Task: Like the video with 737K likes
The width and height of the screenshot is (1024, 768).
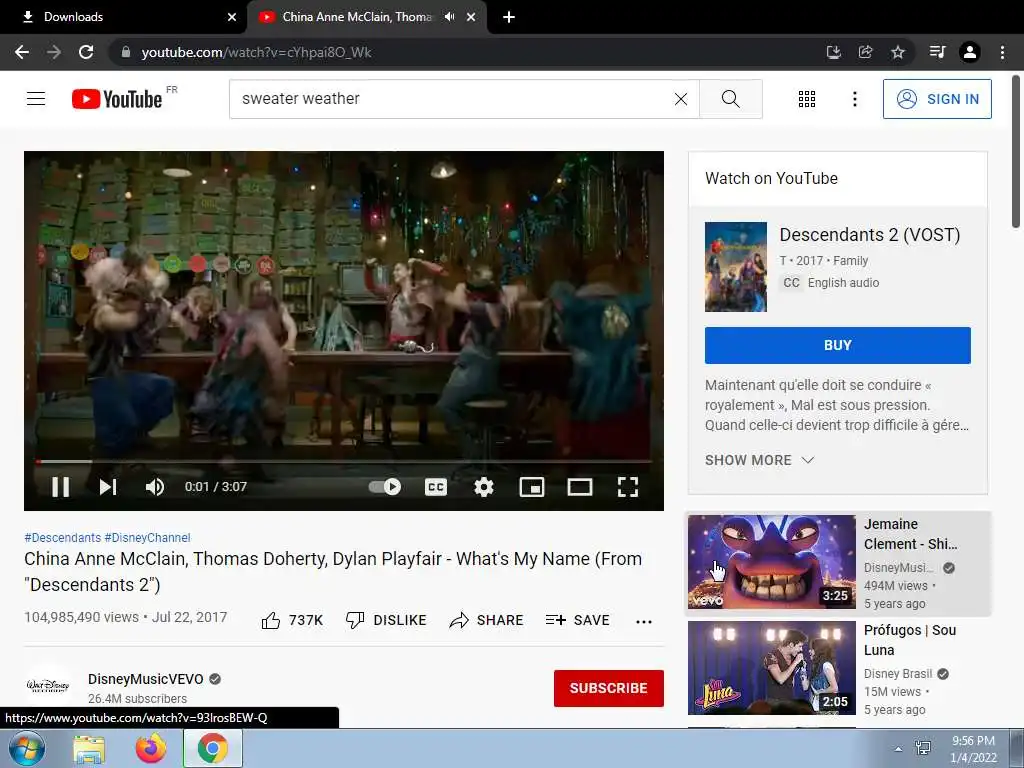Action: (x=292, y=620)
